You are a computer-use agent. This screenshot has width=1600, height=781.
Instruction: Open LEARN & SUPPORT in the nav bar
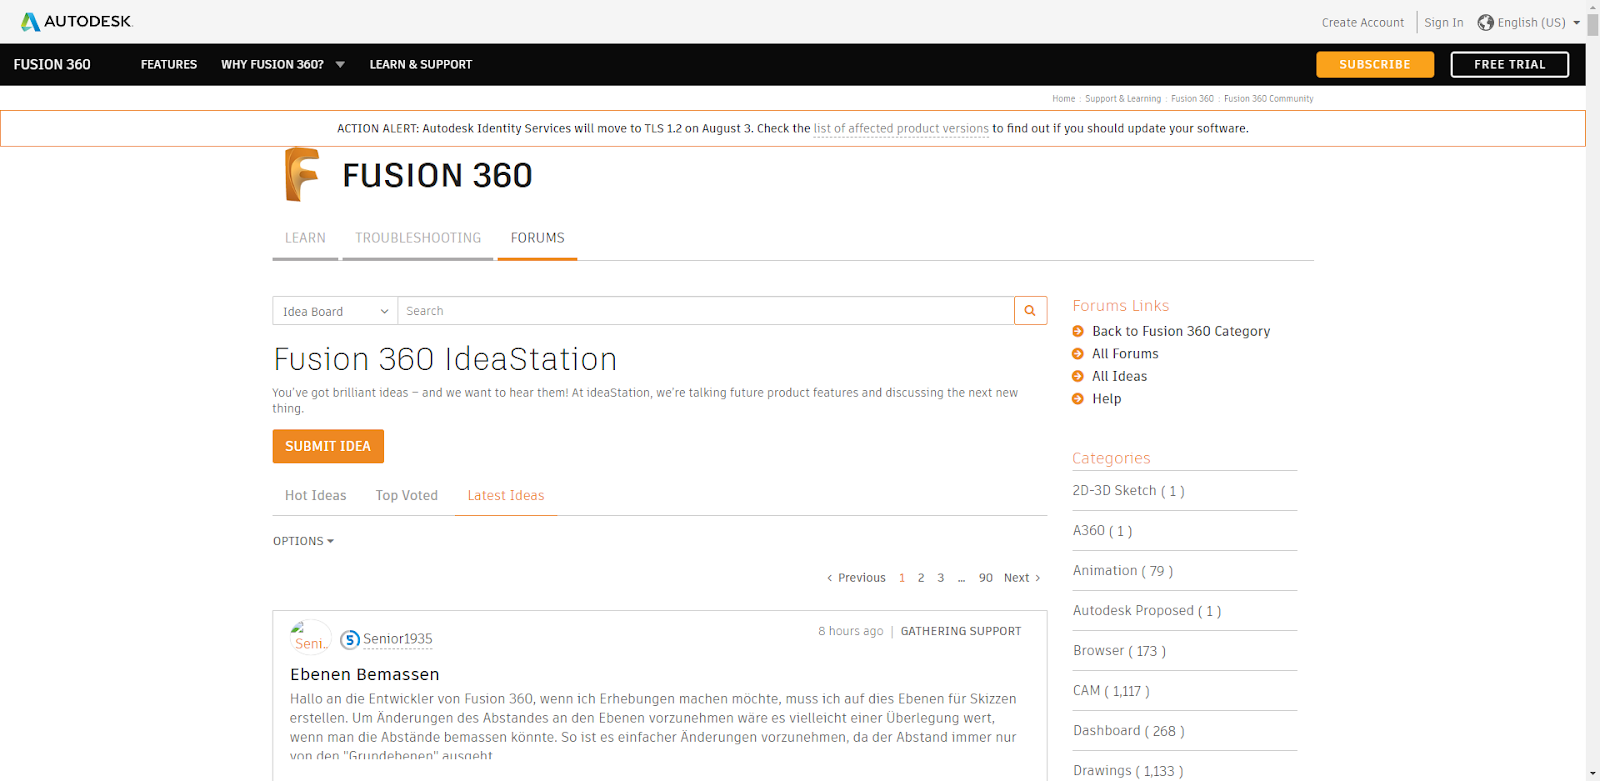click(421, 65)
